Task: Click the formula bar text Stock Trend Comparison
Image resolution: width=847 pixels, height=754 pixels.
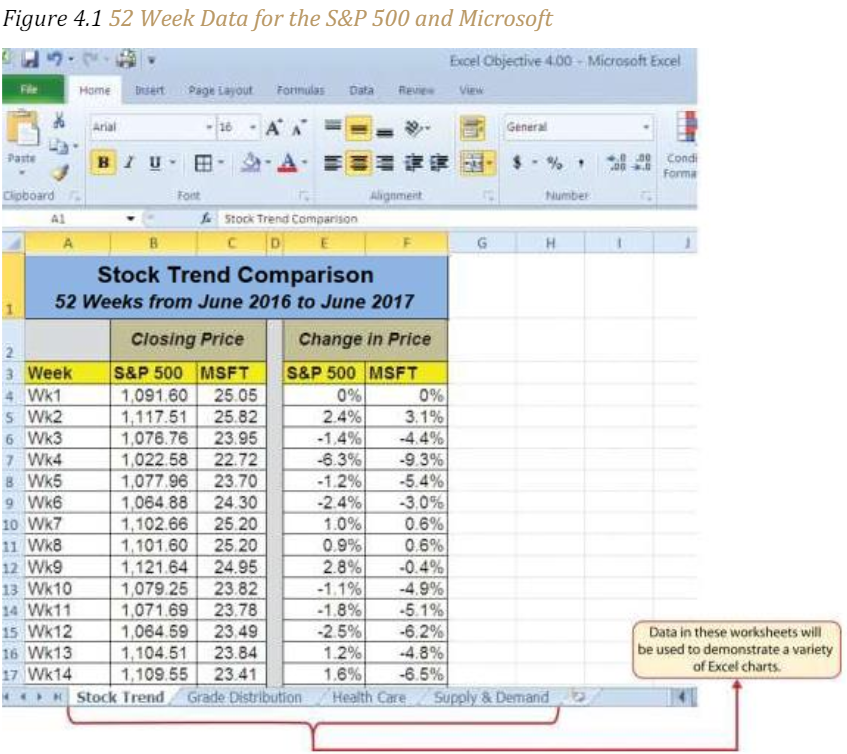Action: click(x=291, y=219)
